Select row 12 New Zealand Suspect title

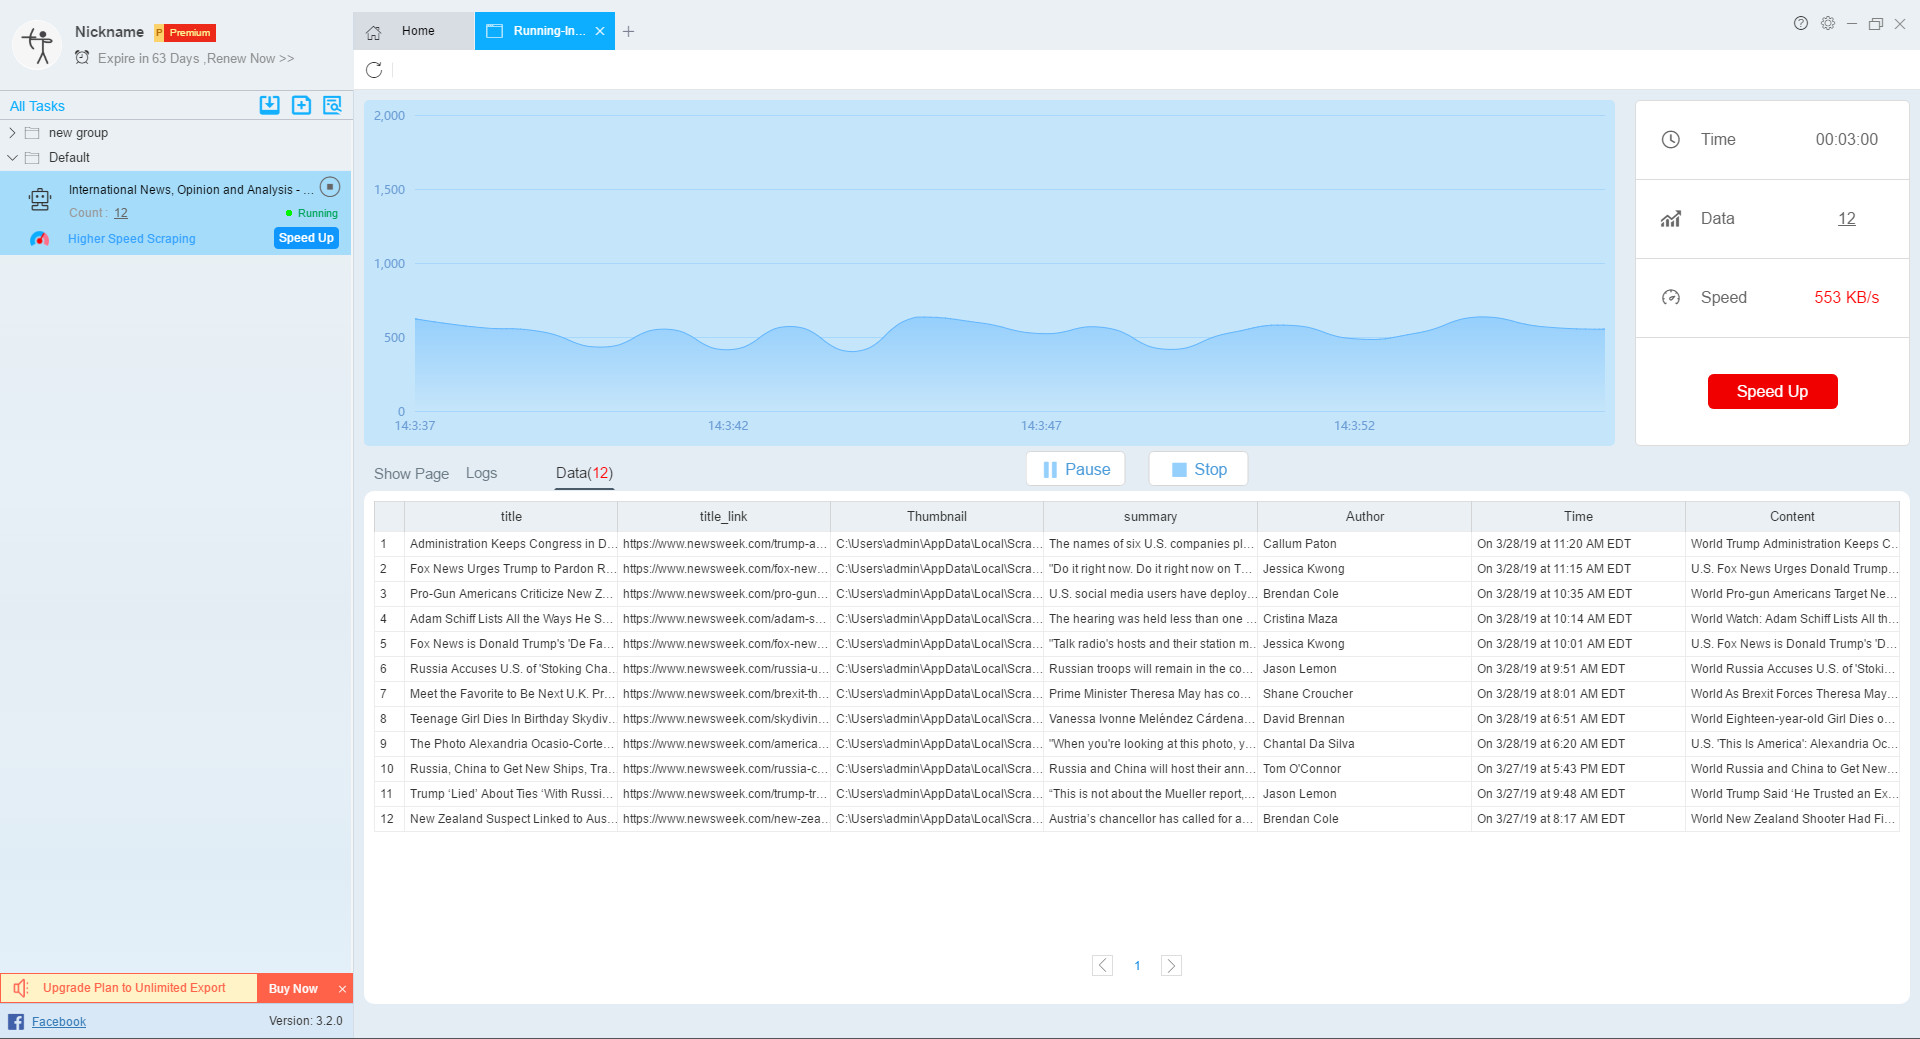coord(511,819)
